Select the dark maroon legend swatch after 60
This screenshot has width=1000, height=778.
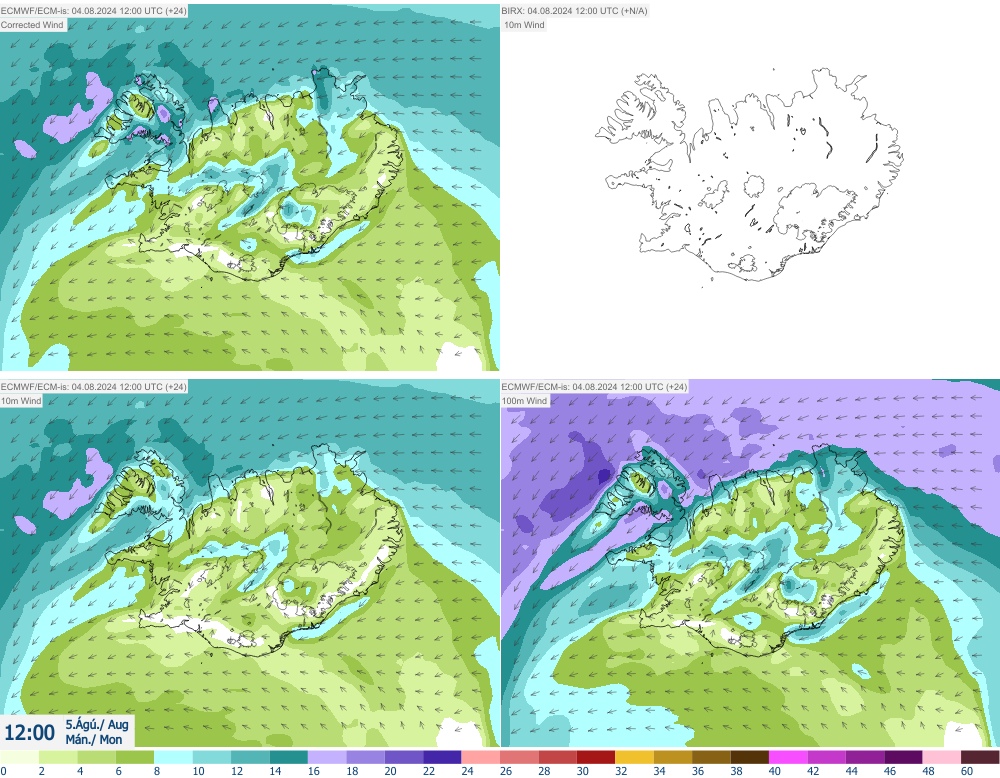(980, 757)
